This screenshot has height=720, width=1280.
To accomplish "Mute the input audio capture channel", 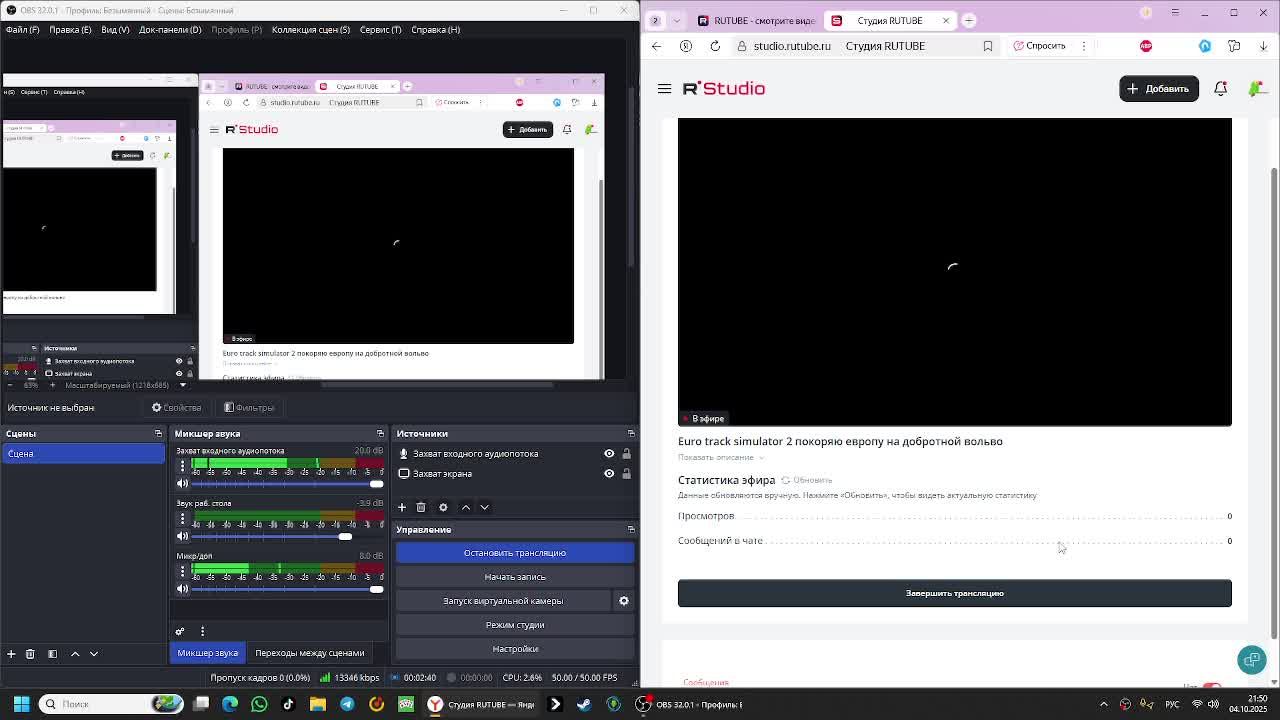I will click(x=182, y=484).
